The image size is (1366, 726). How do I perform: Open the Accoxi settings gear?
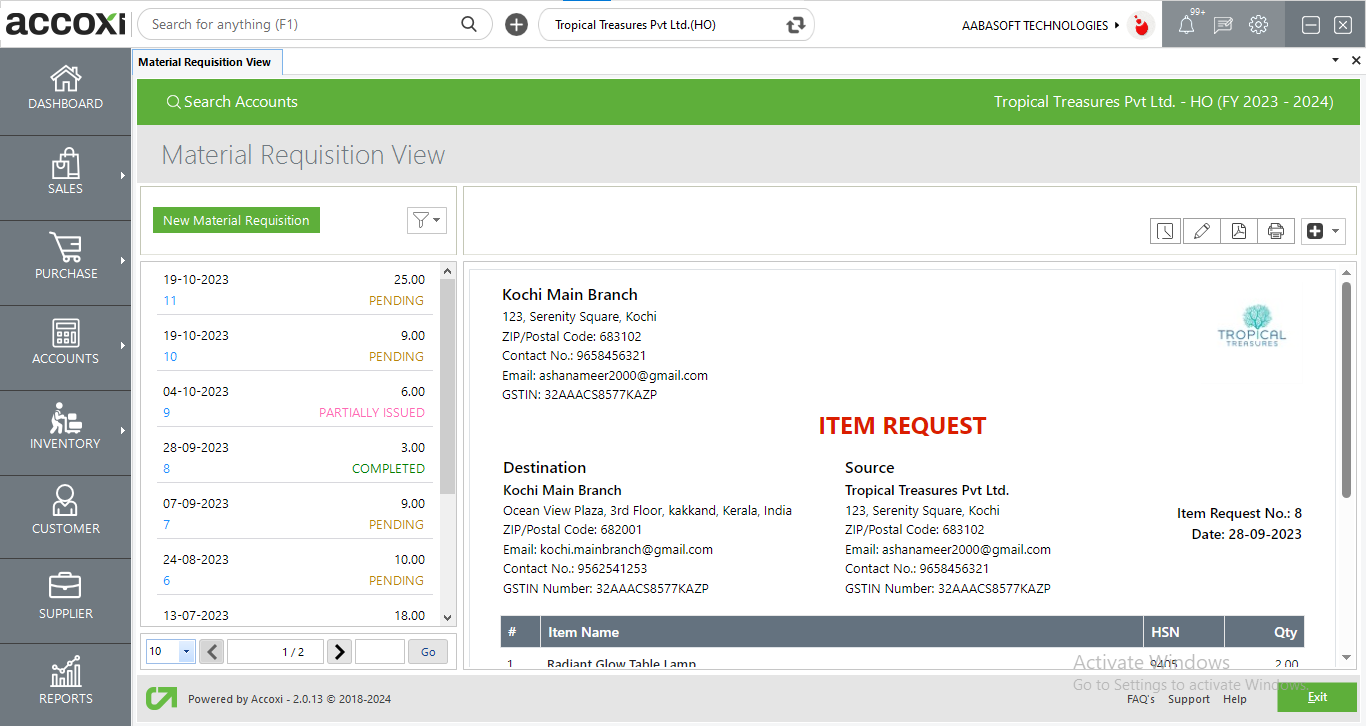pyautogui.click(x=1258, y=24)
